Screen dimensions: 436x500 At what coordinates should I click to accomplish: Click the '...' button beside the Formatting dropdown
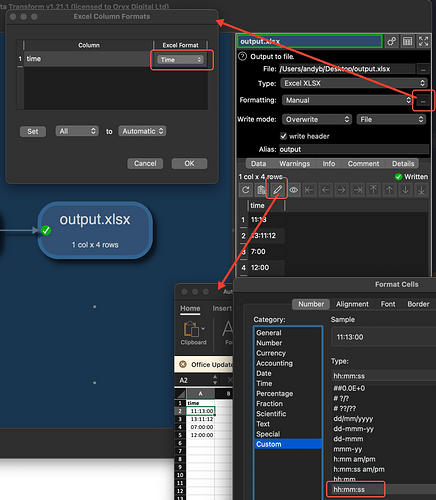[423, 100]
